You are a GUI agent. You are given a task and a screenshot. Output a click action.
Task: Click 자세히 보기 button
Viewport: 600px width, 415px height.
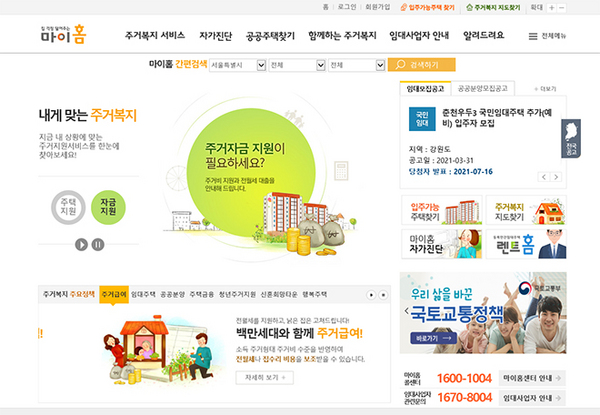coord(265,378)
